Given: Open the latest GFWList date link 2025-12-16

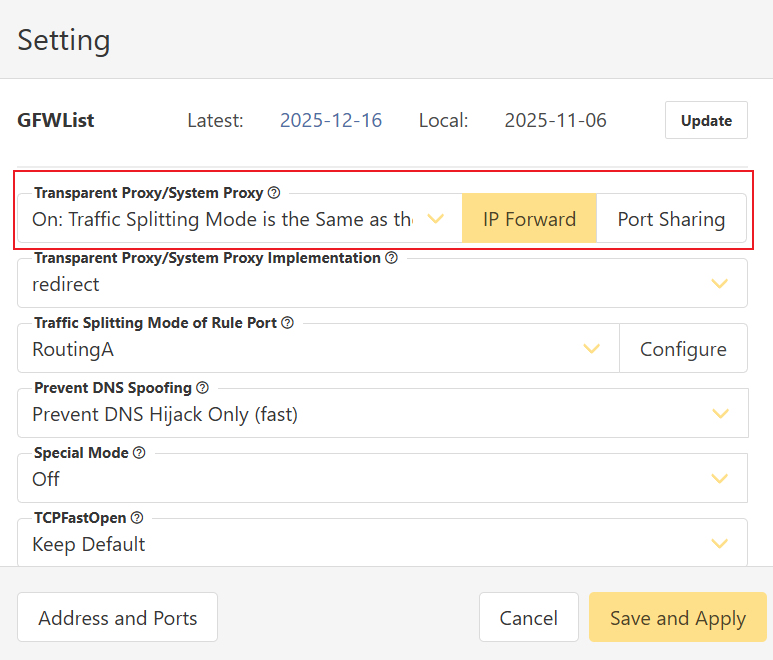Looking at the screenshot, I should click(331, 120).
